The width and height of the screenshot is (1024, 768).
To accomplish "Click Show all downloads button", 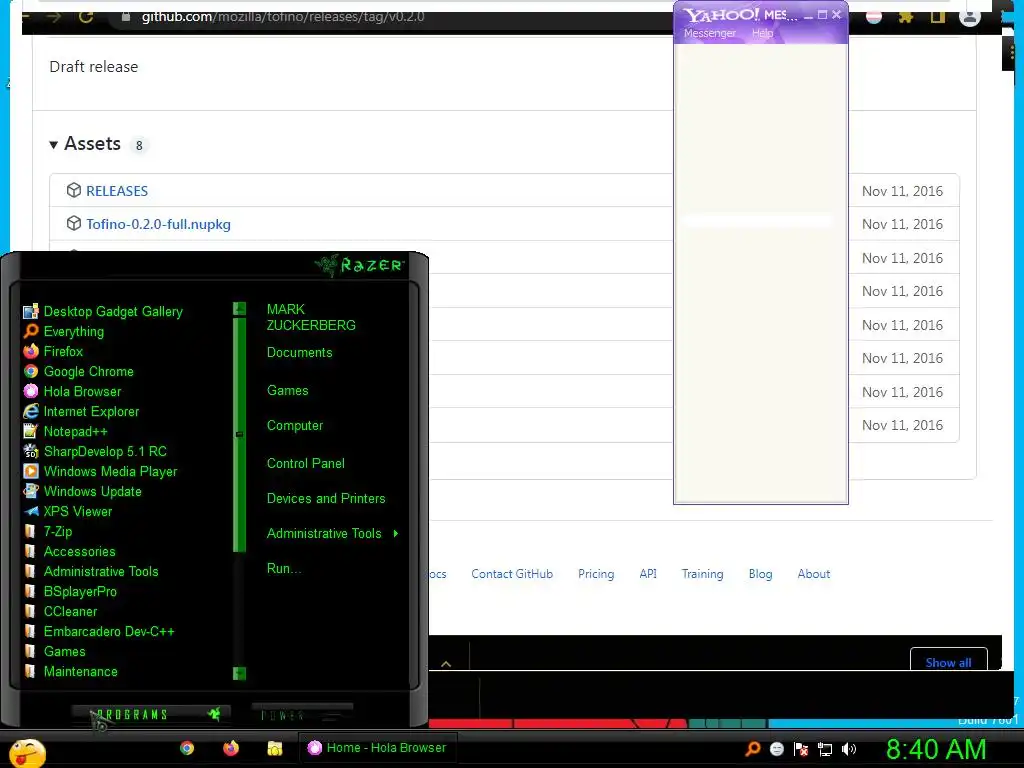I will point(948,661).
